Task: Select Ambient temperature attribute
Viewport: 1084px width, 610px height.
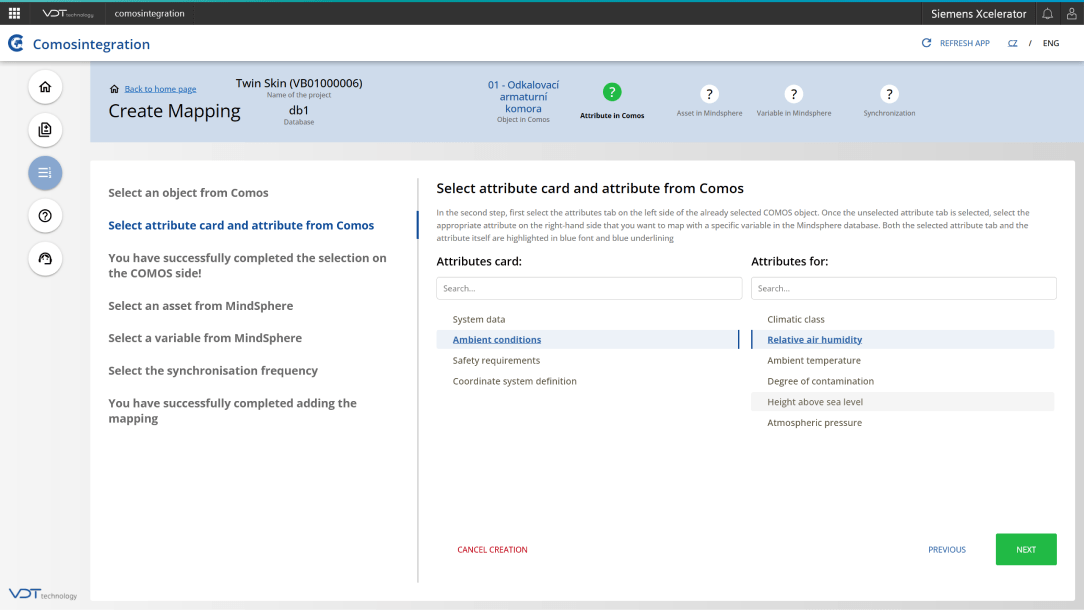Action: (814, 360)
